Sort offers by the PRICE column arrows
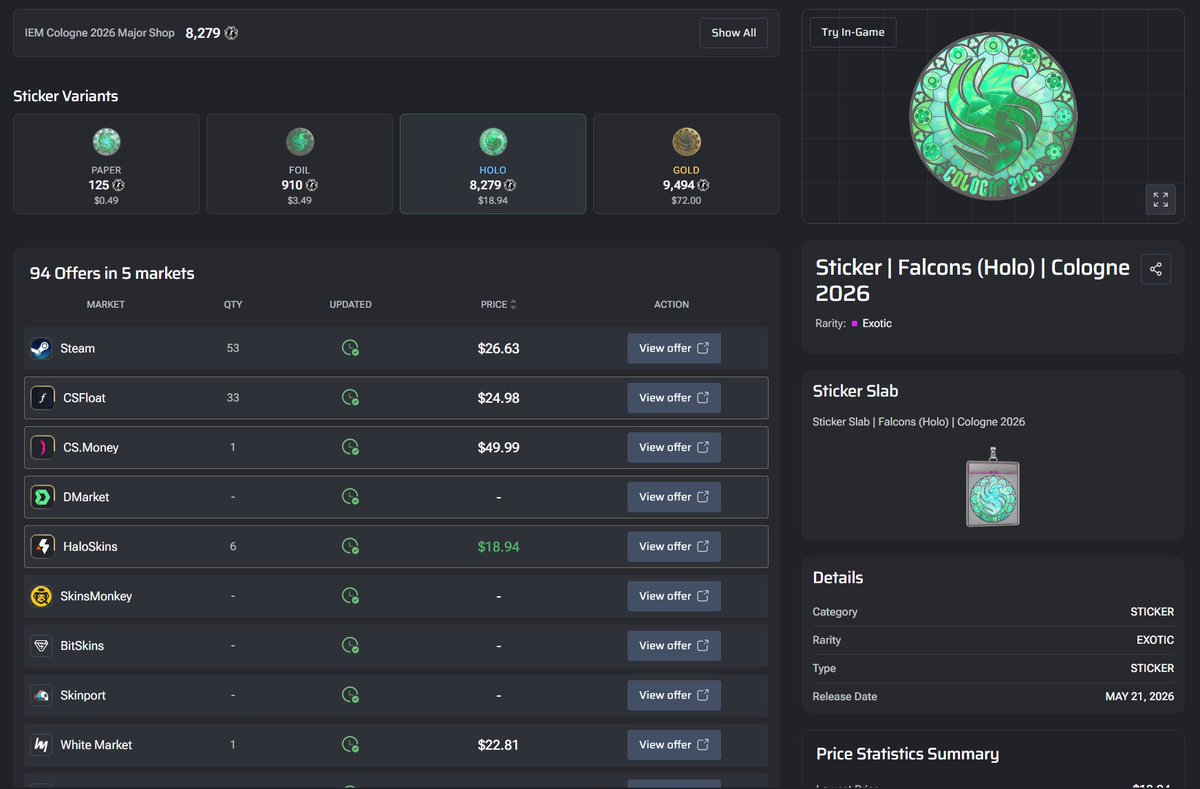1200x789 pixels. (513, 304)
